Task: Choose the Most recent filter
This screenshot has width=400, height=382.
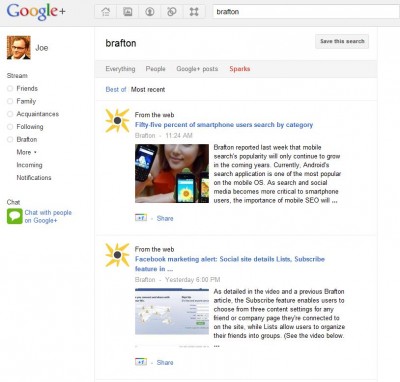Action: 148,89
